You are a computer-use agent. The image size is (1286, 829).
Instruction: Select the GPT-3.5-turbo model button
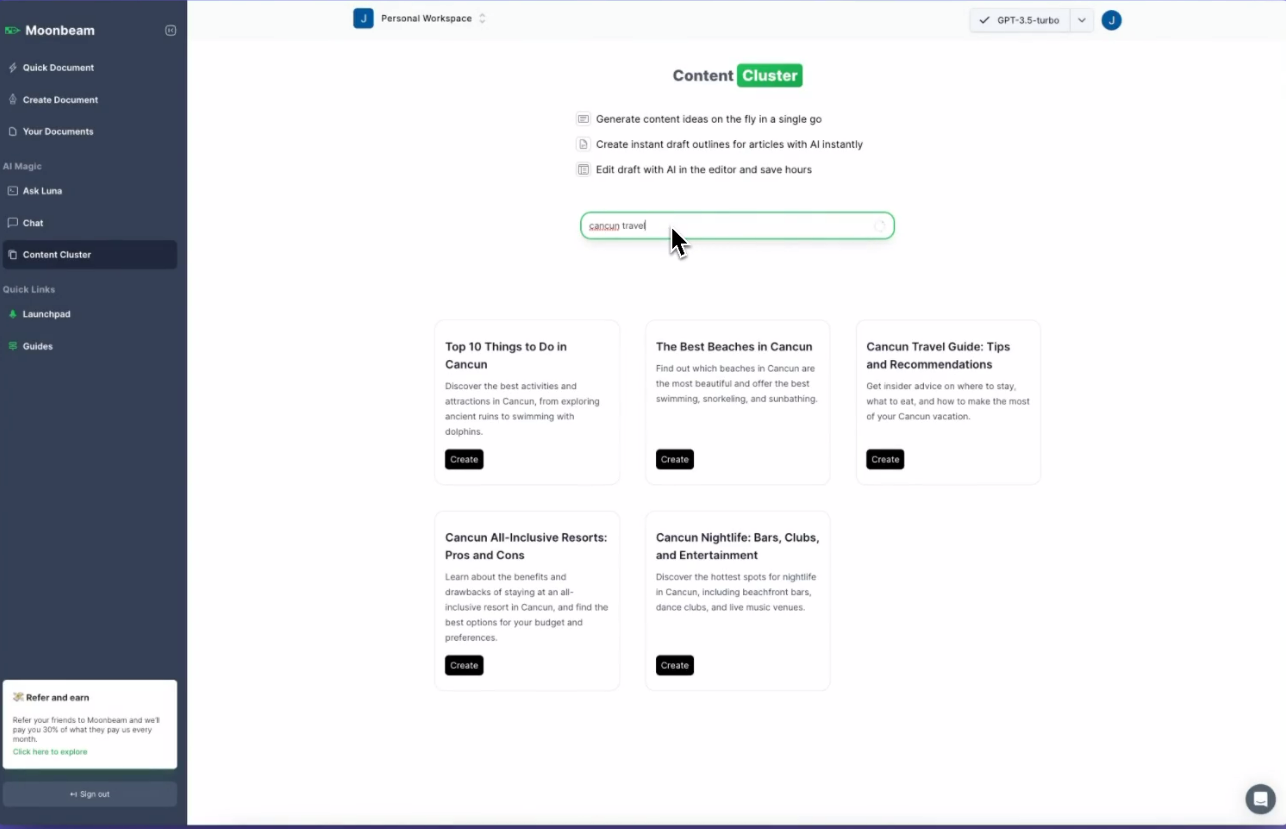point(1020,20)
